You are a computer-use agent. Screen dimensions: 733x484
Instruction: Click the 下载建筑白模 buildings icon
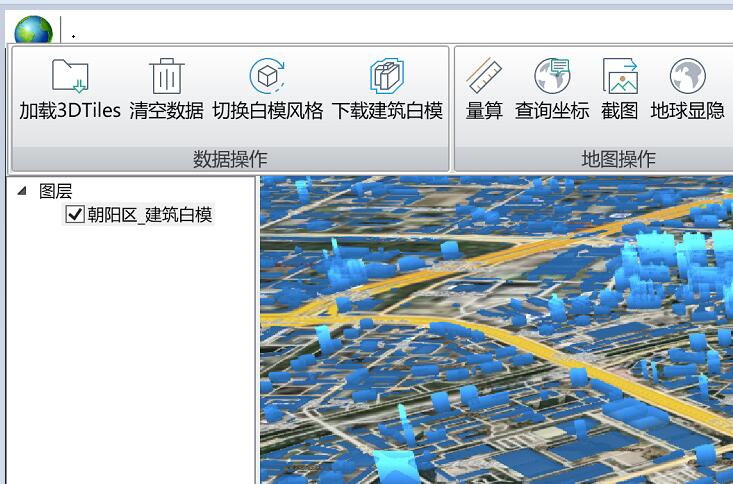387,75
